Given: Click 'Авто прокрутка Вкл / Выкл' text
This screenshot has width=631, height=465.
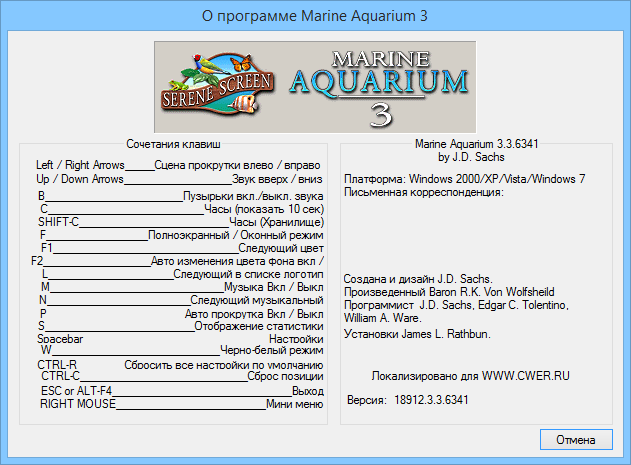Looking at the screenshot, I should [x=254, y=314].
